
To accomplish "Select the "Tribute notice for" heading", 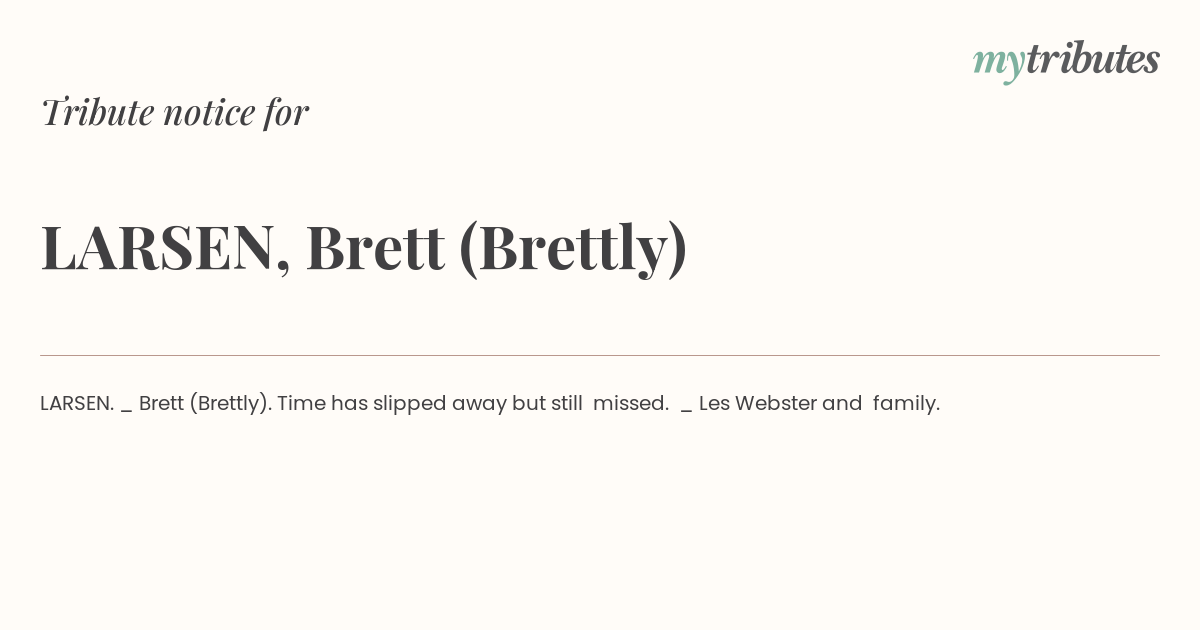I will (x=175, y=112).
